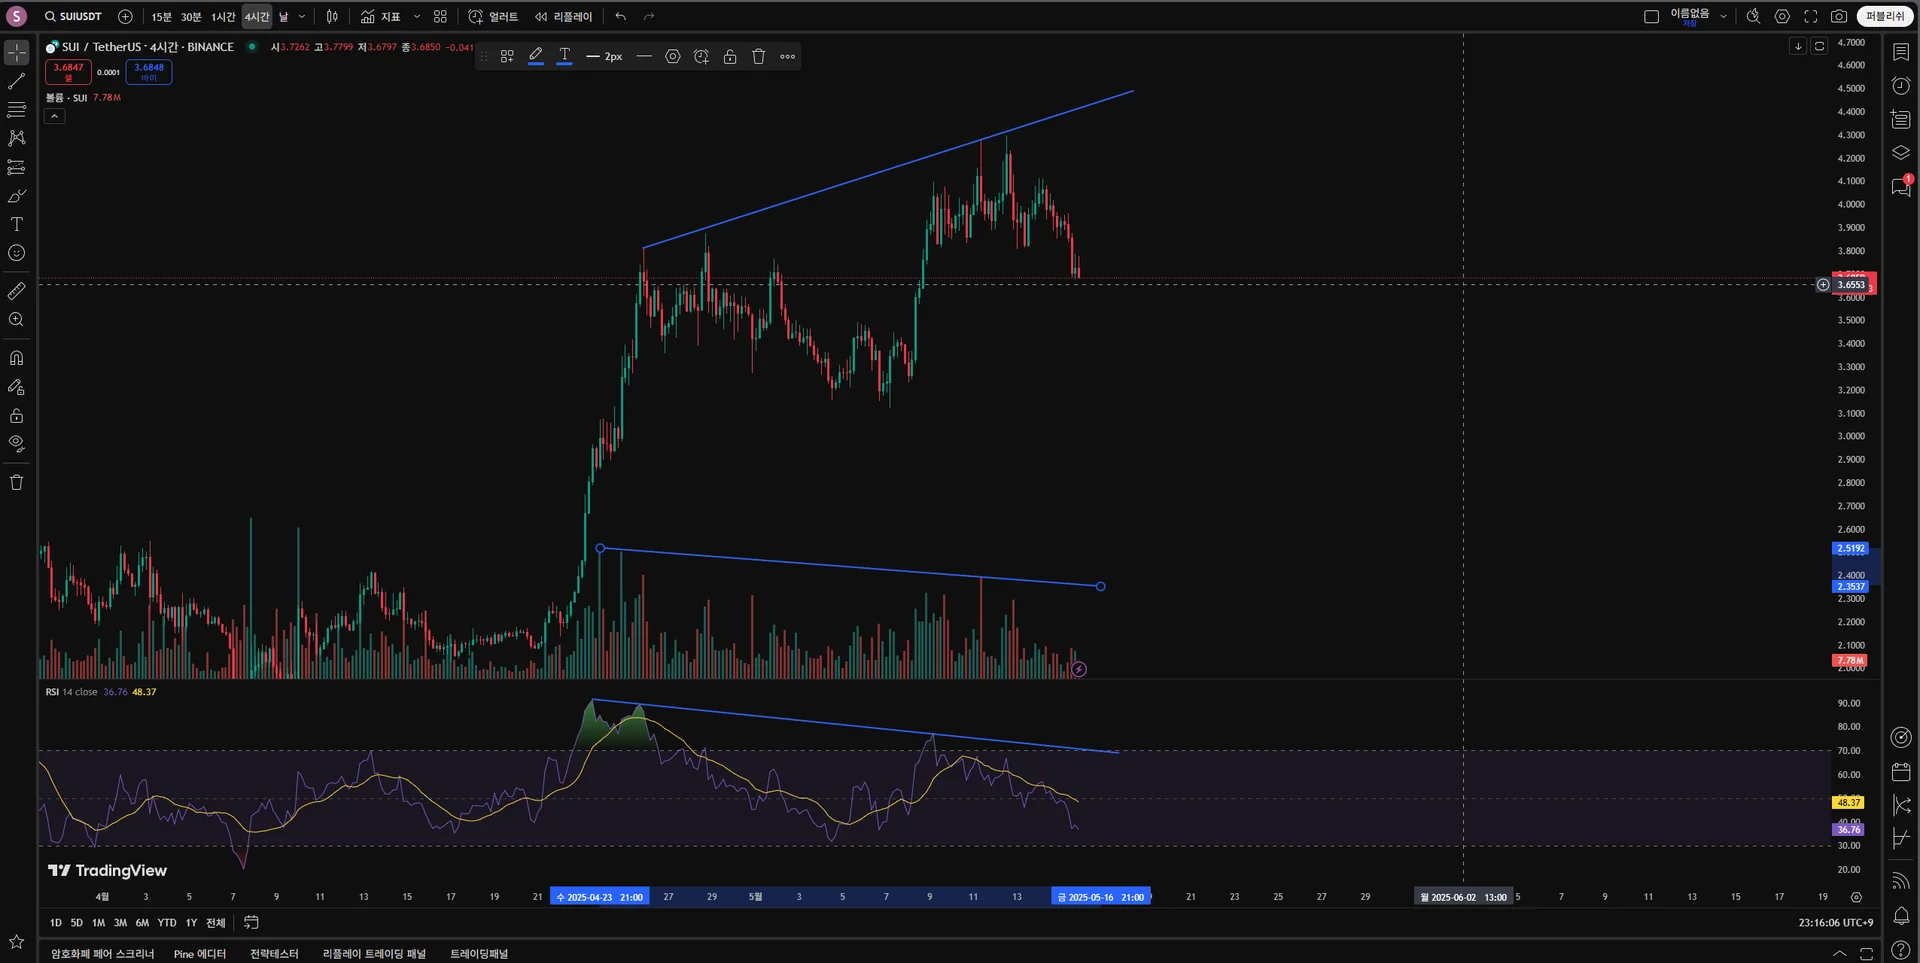
Task: Open chats with notification badge
Action: click(1901, 187)
